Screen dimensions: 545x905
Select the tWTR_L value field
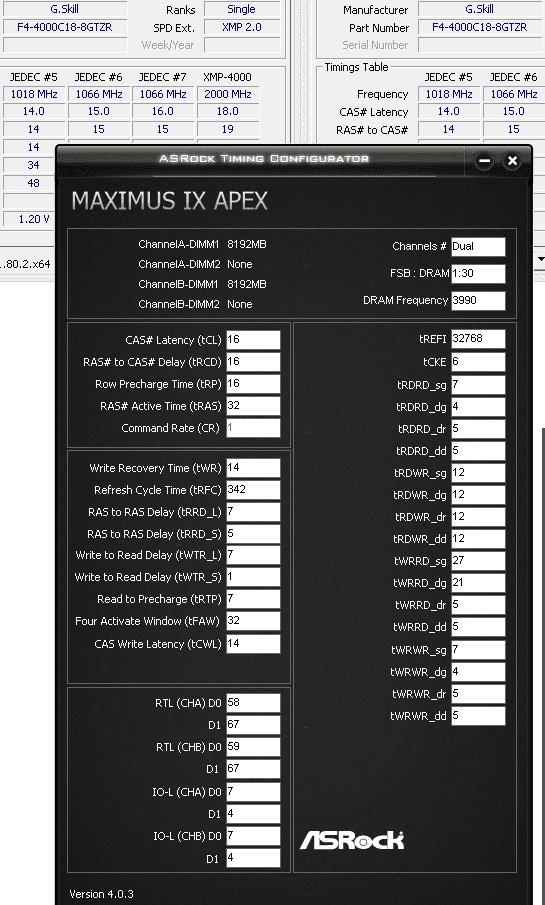253,555
